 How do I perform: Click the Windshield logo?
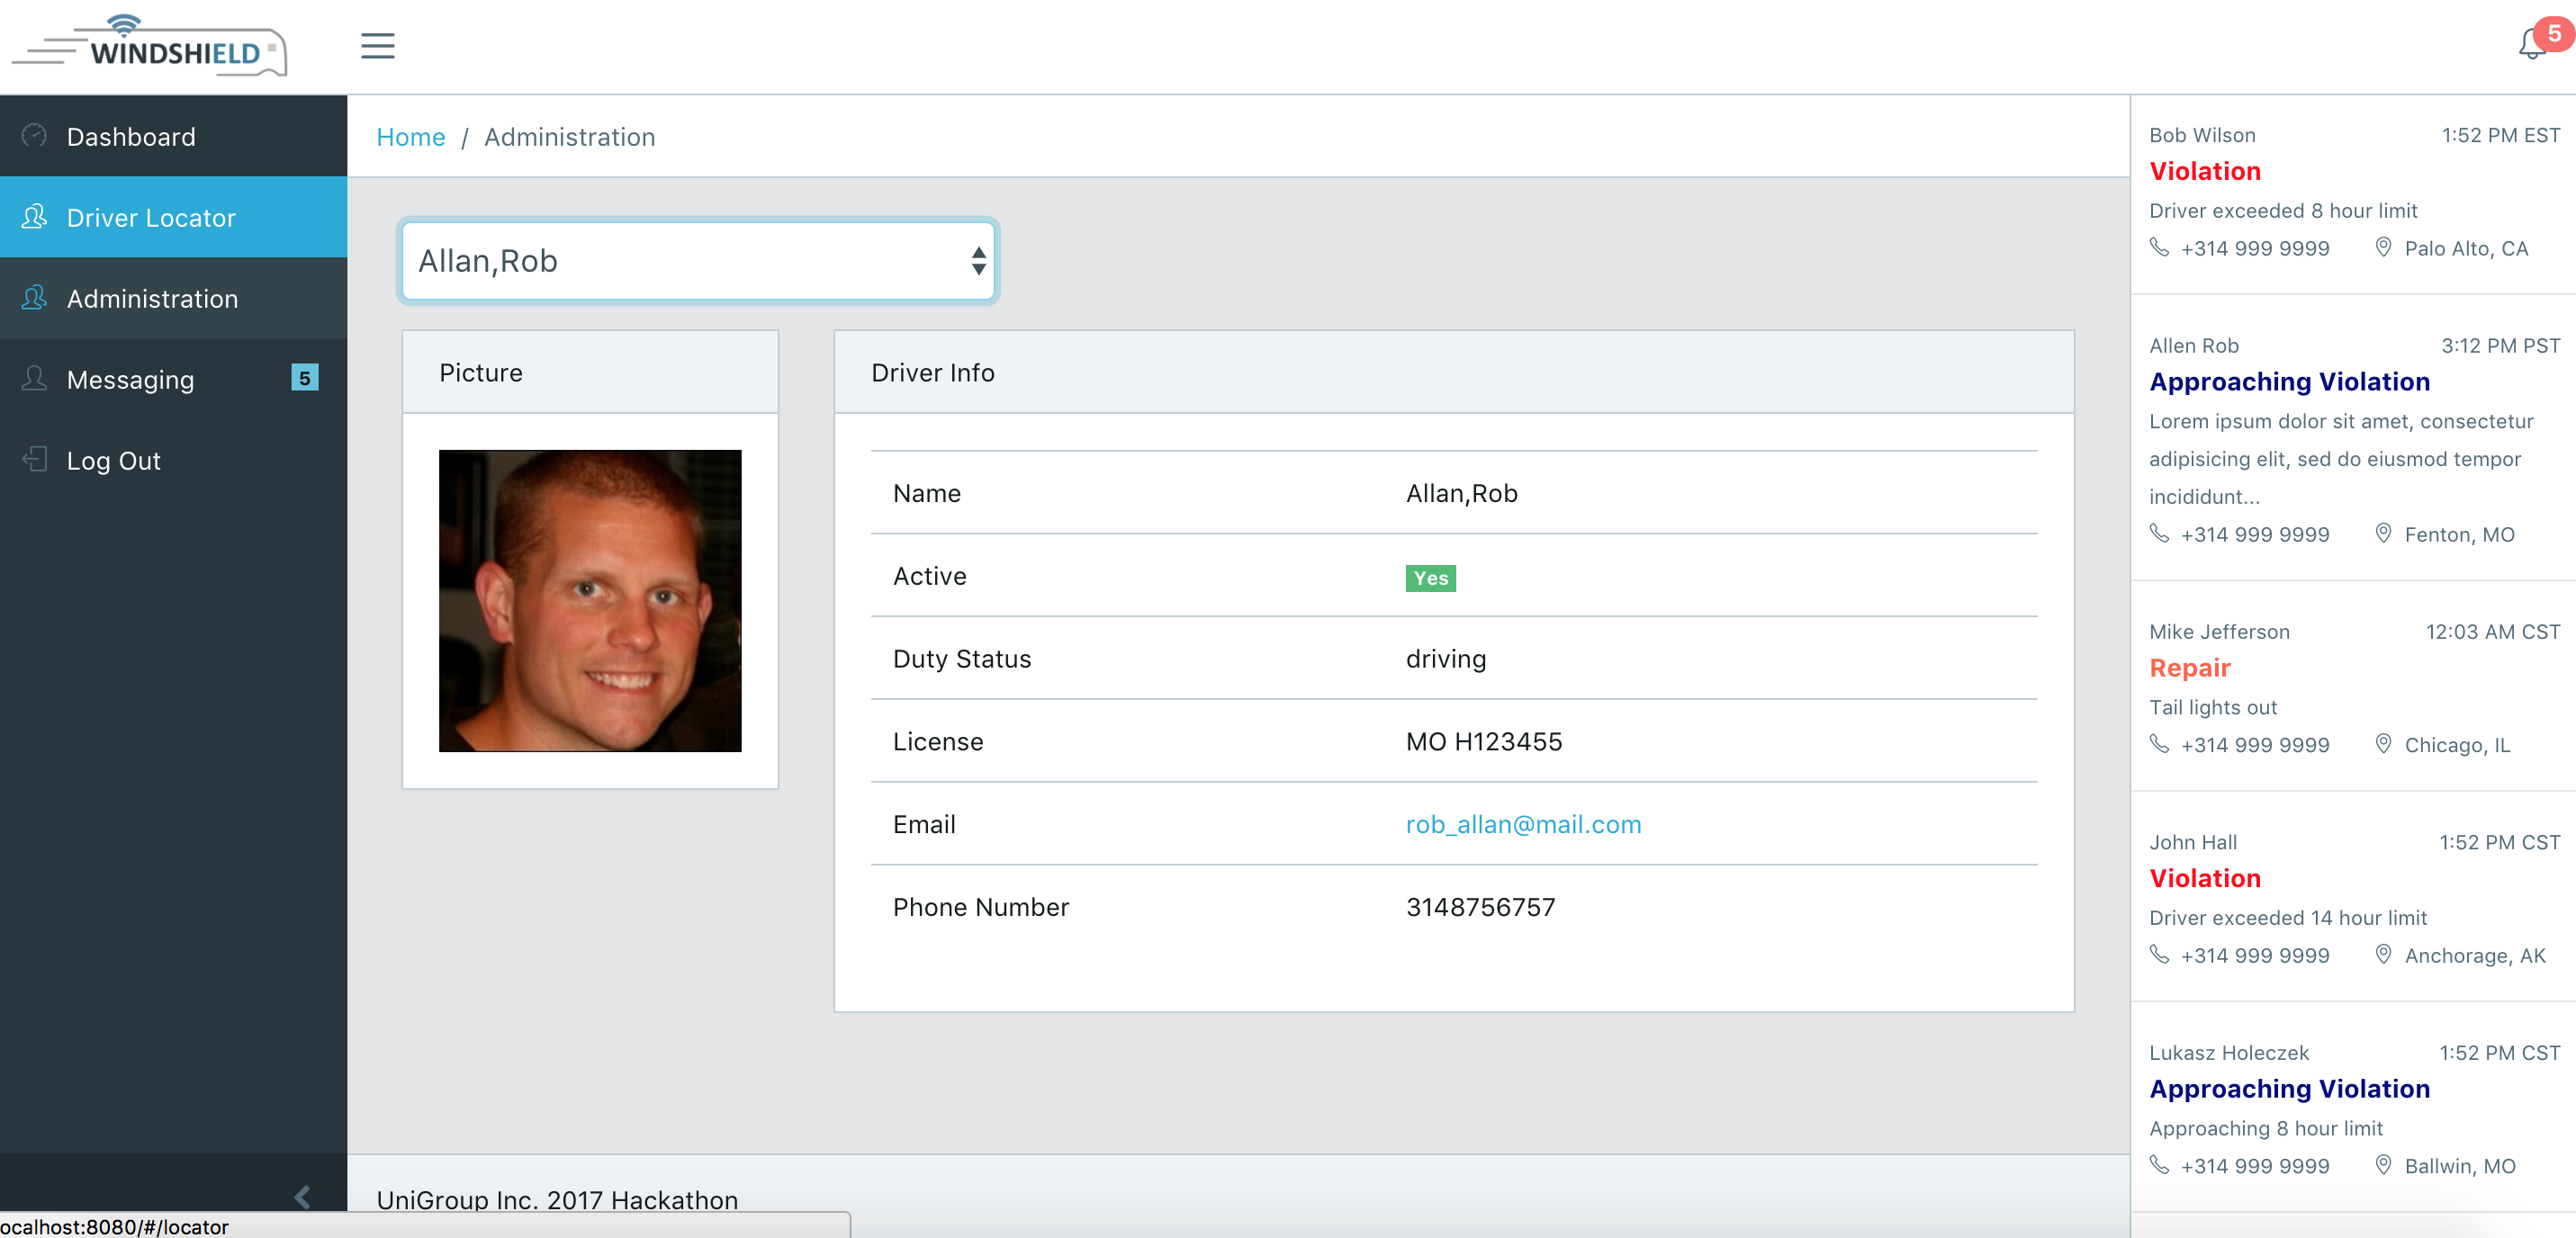(150, 46)
